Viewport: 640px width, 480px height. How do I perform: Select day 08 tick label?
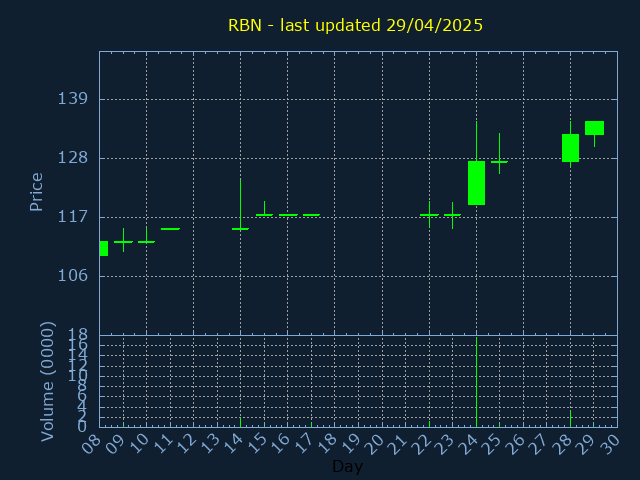tap(91, 444)
